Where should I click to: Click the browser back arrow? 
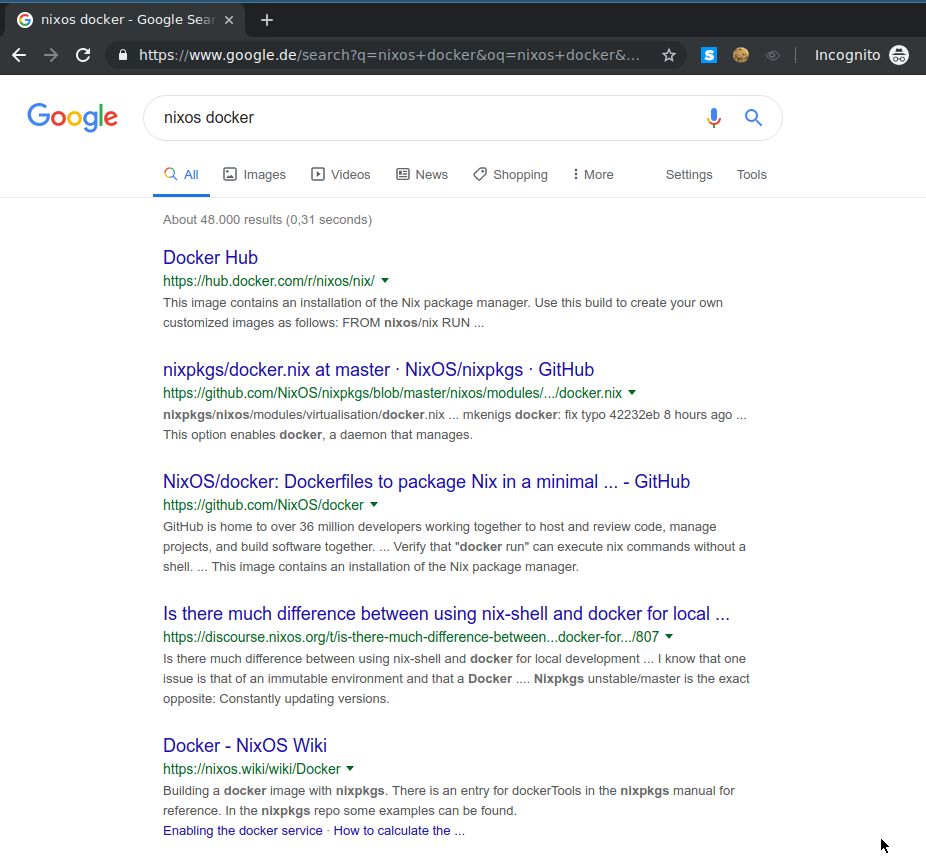click(19, 55)
